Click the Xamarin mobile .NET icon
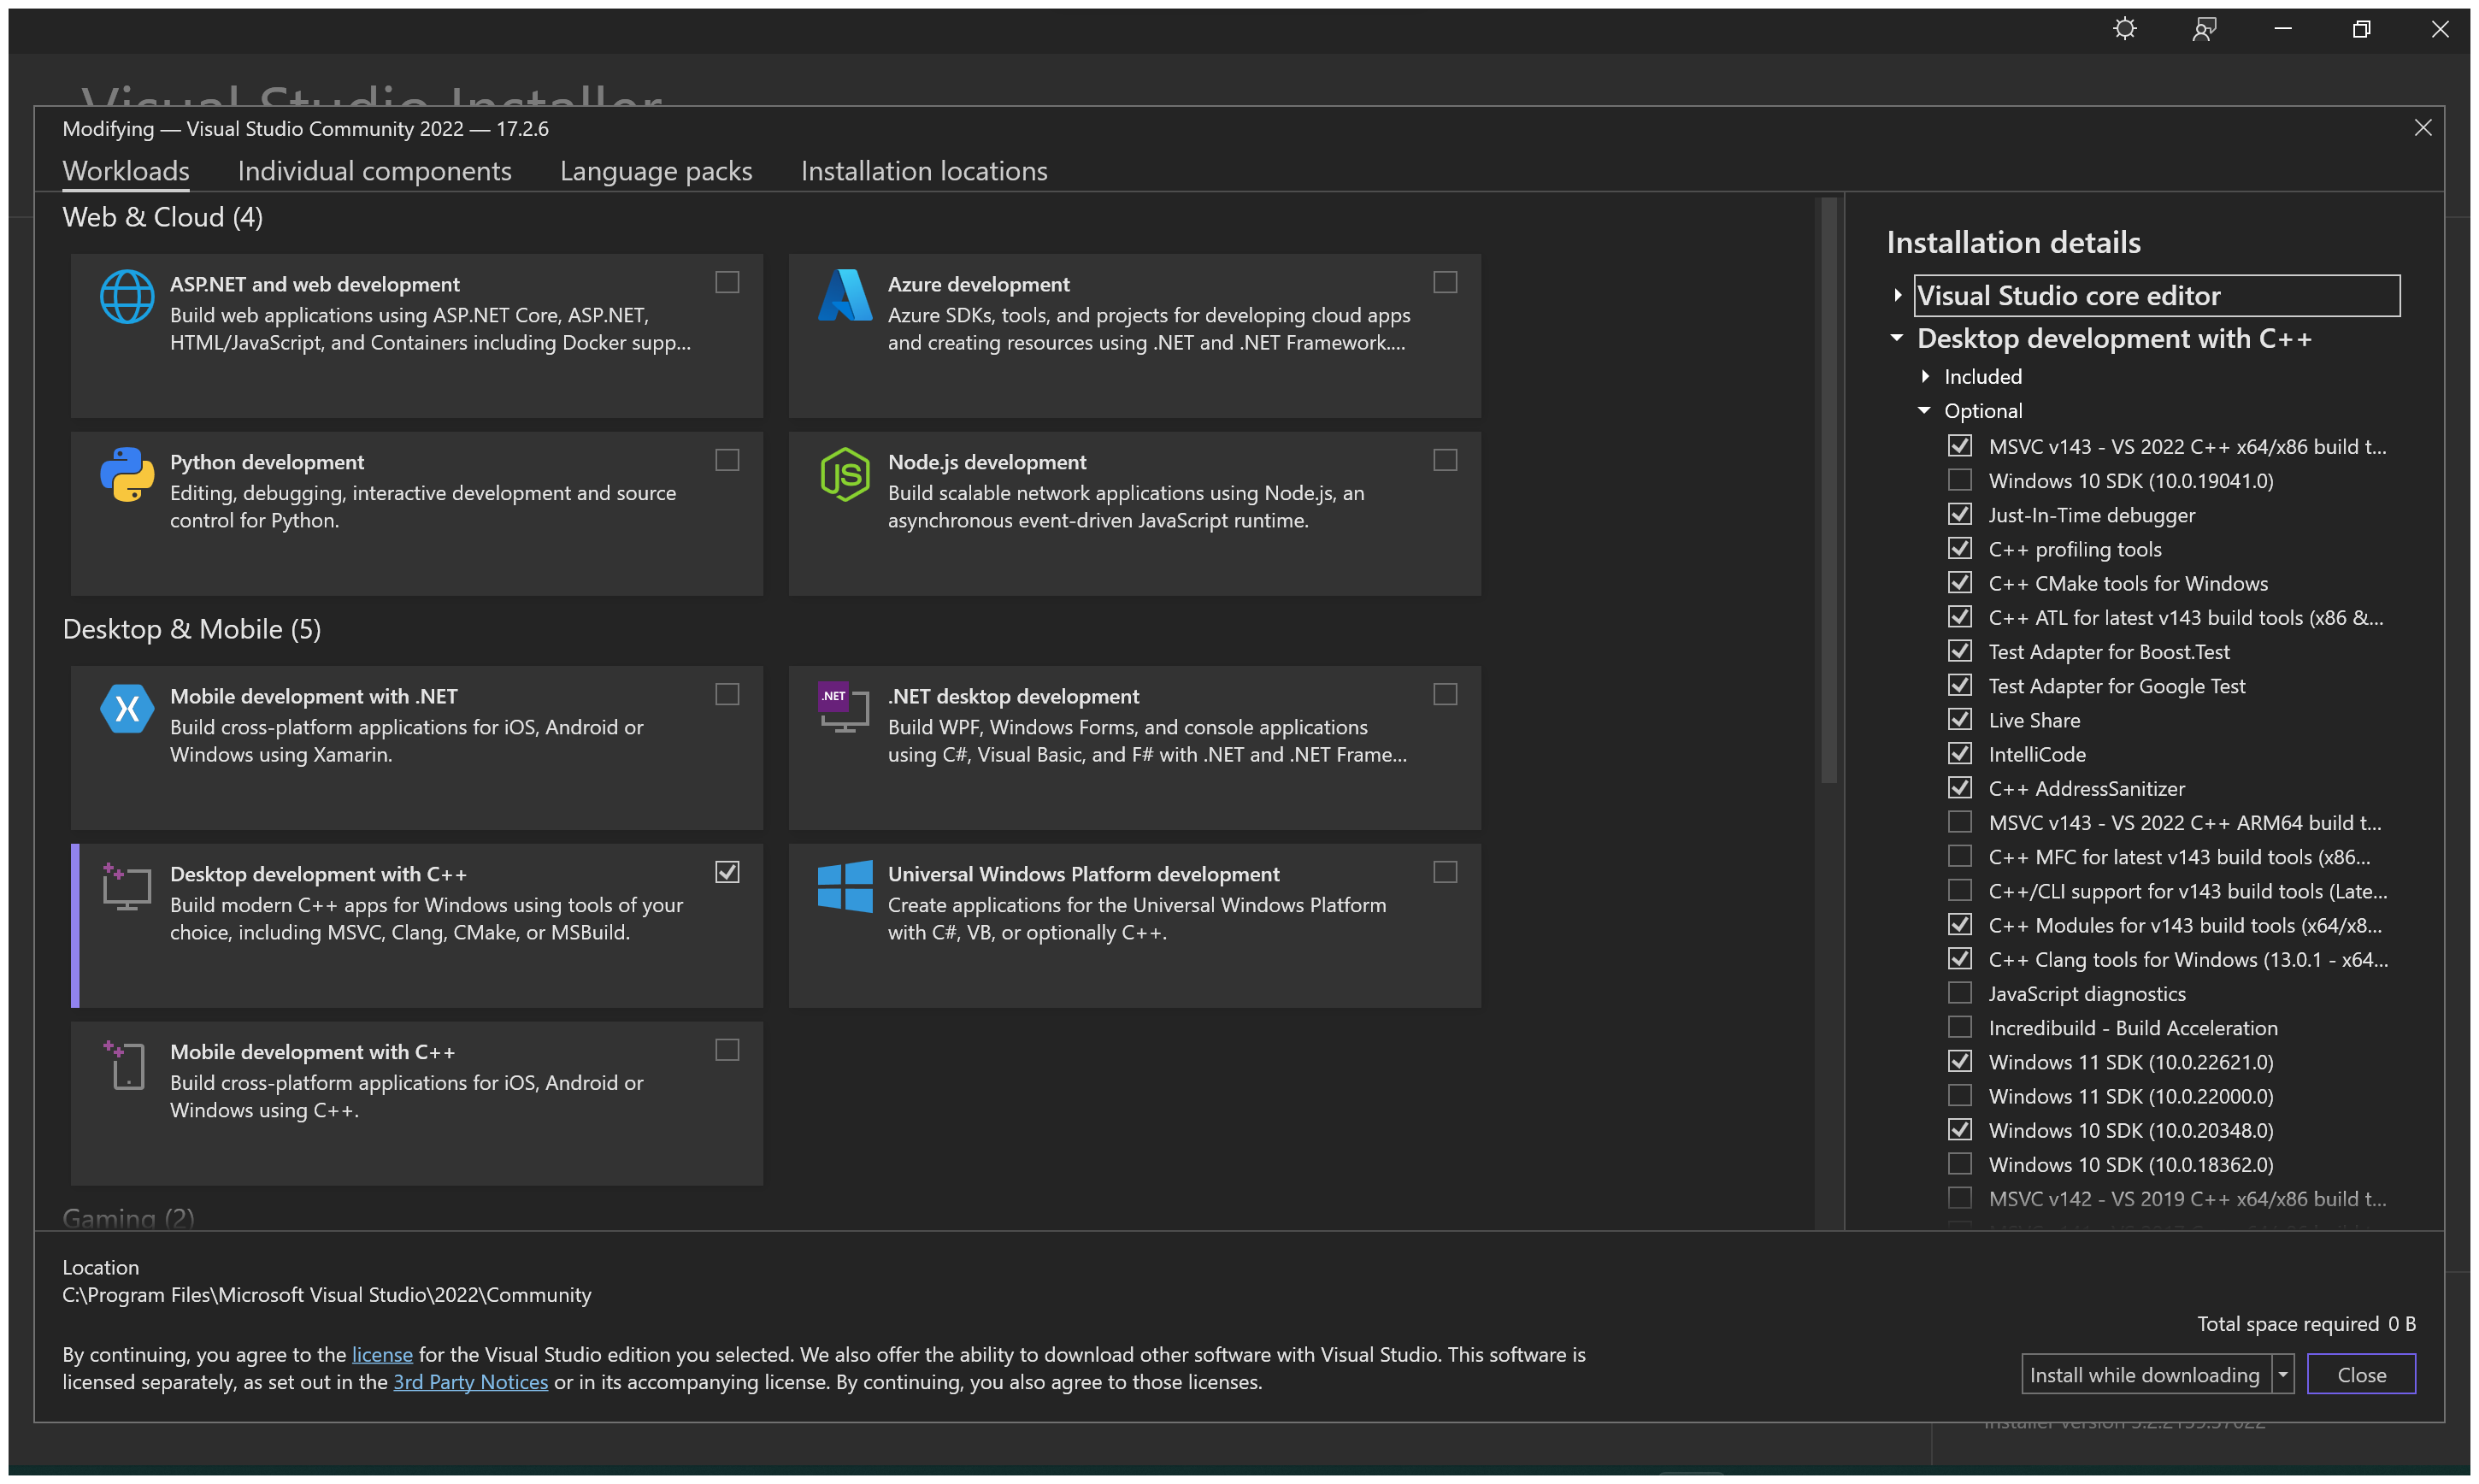Image resolution: width=2479 pixels, height=1484 pixels. click(x=127, y=709)
